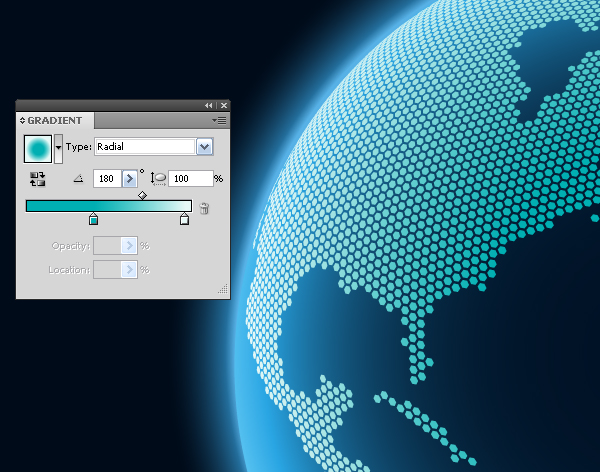Select the white gradient color stop

(x=184, y=219)
